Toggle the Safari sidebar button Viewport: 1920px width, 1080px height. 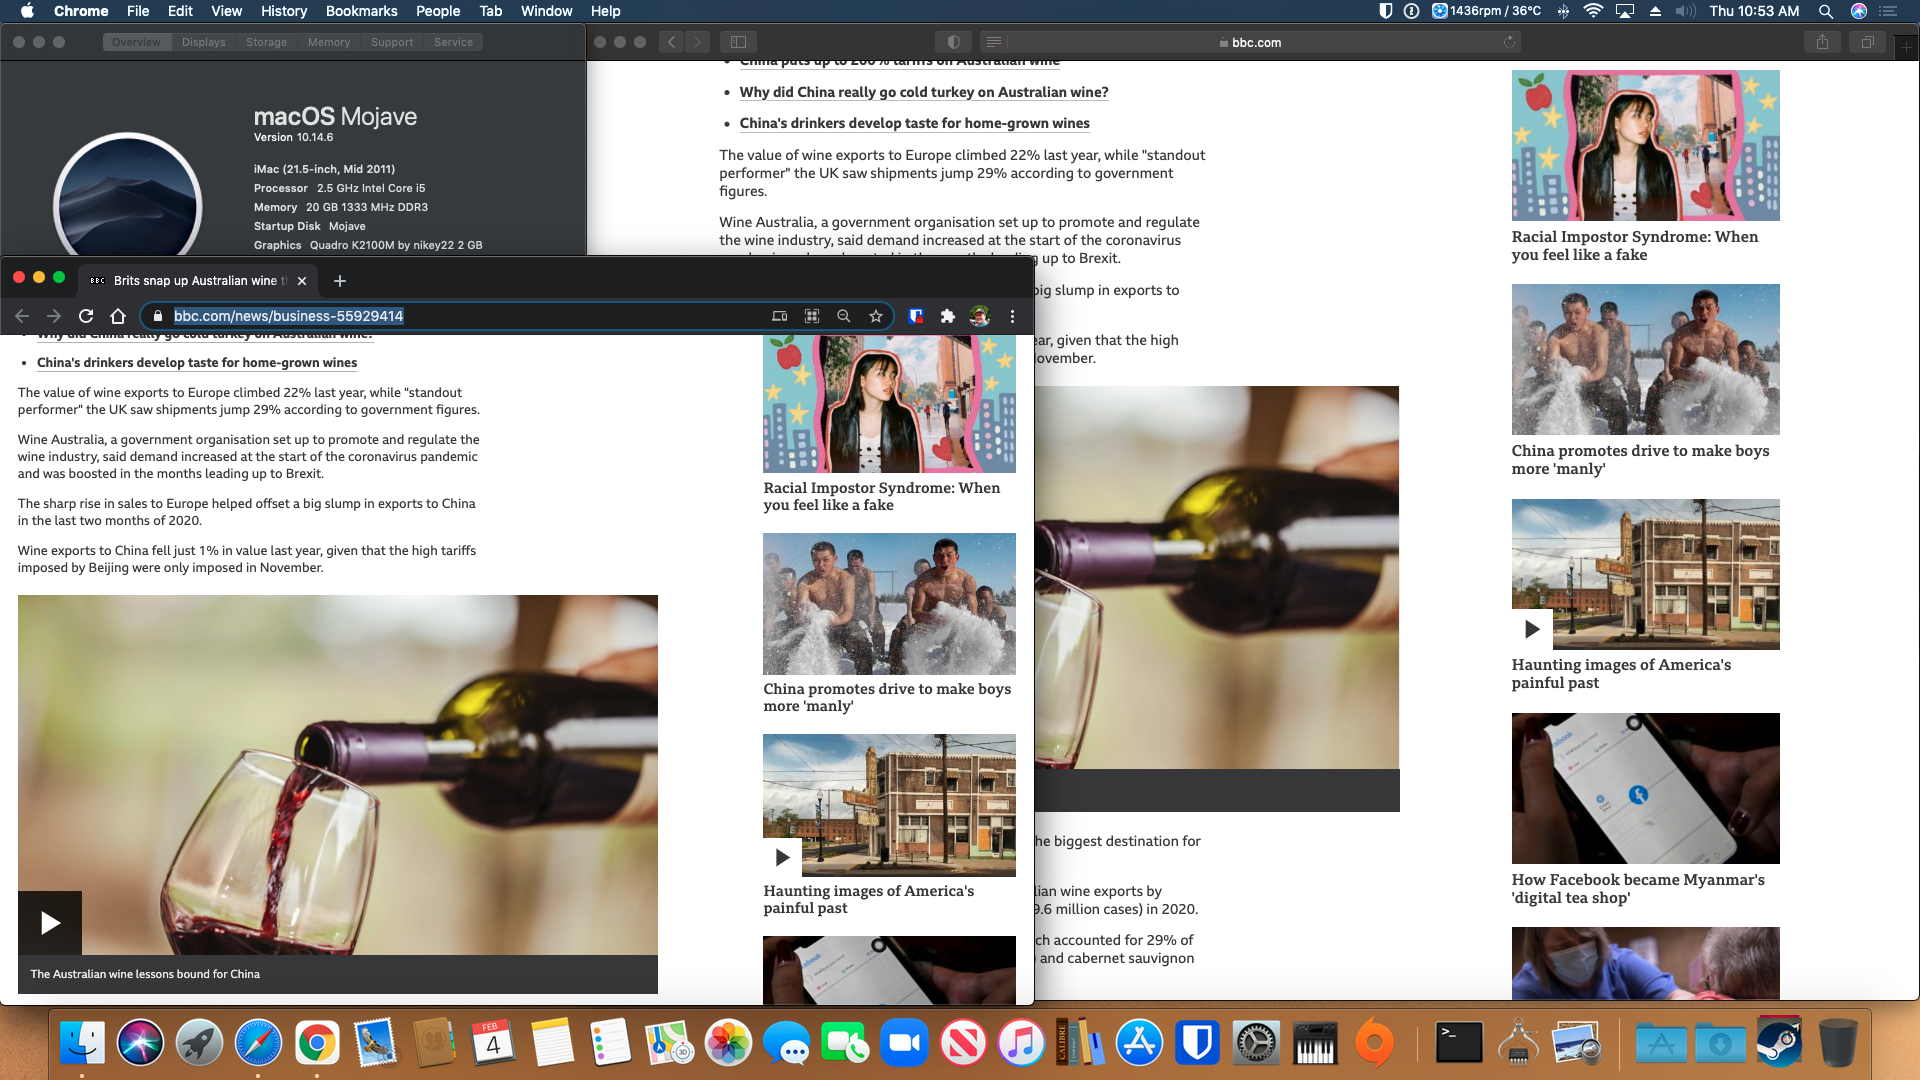pyautogui.click(x=738, y=42)
